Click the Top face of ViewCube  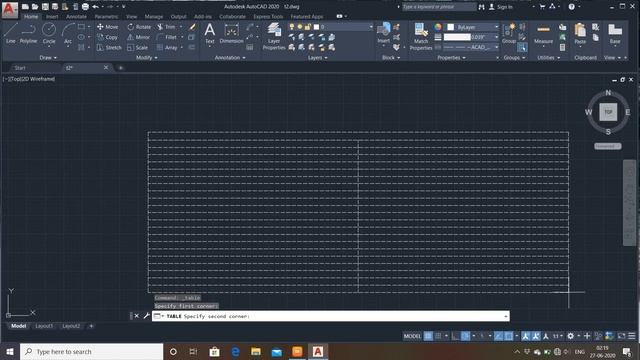(x=608, y=112)
